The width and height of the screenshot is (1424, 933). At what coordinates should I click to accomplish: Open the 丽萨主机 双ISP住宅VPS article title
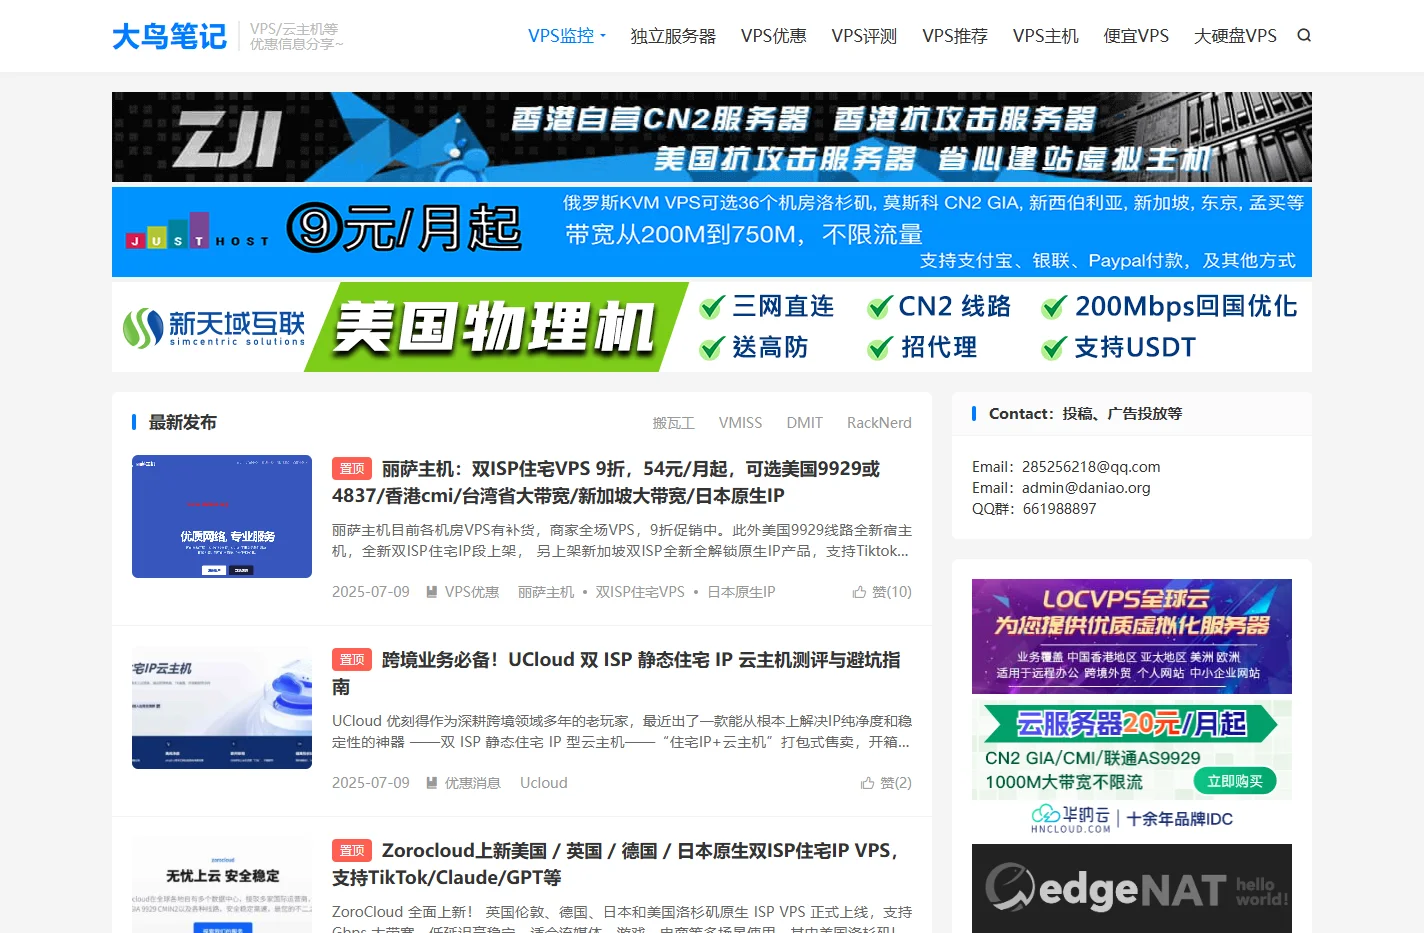[x=606, y=482]
